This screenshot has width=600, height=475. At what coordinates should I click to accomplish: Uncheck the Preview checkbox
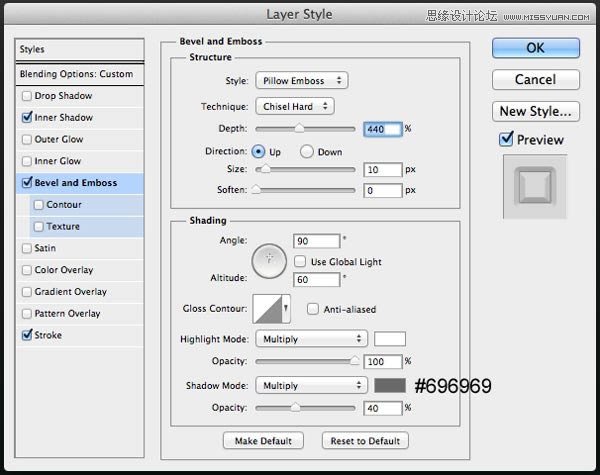coord(506,139)
